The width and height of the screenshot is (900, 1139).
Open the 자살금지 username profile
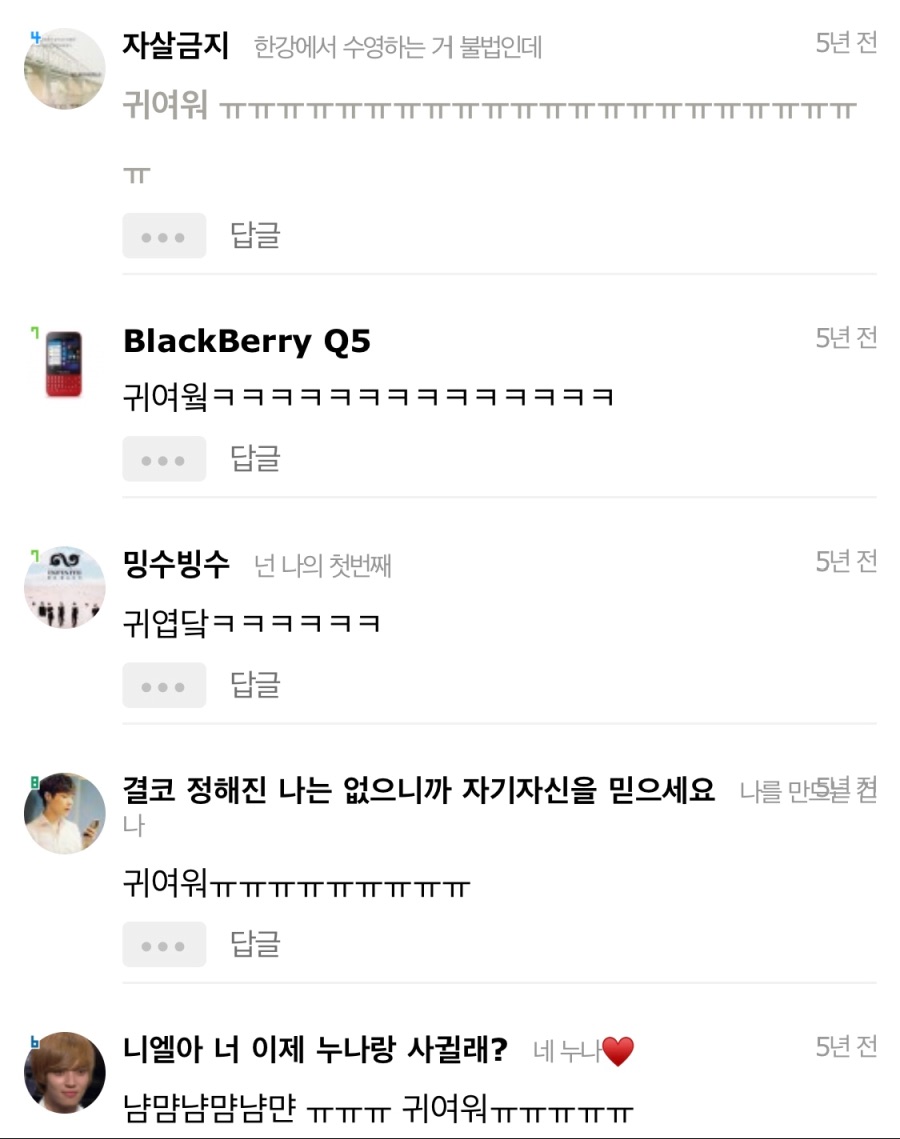(x=176, y=46)
